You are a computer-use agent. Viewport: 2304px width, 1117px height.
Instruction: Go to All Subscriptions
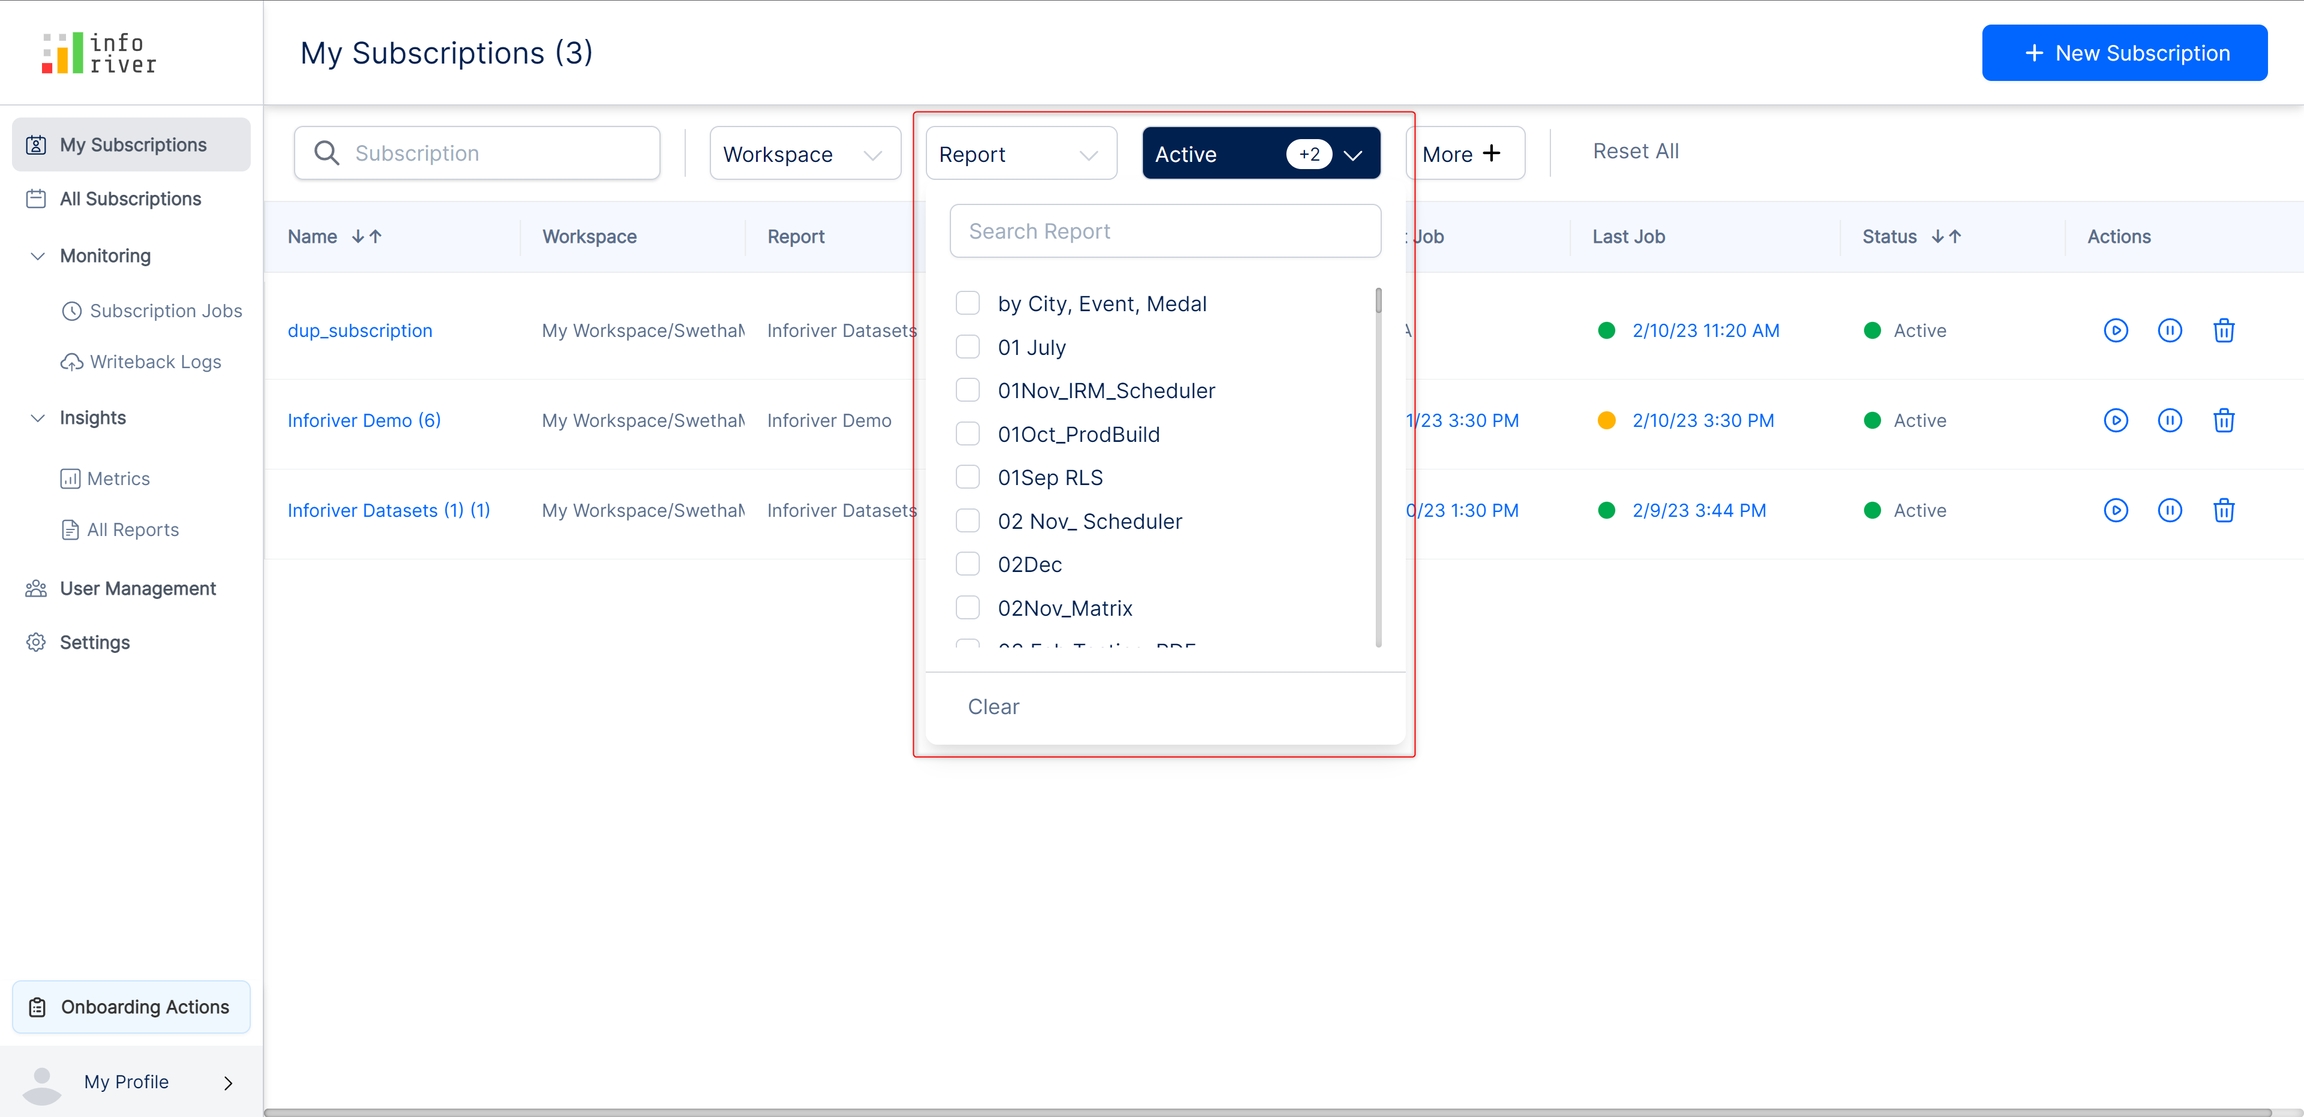(x=130, y=199)
